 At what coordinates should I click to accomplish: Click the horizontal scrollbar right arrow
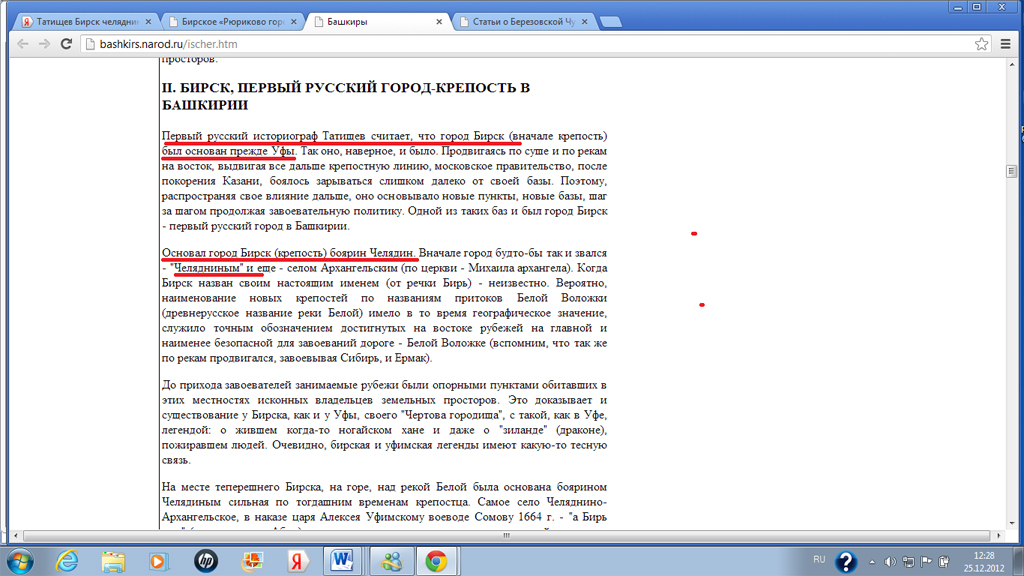pos(999,536)
